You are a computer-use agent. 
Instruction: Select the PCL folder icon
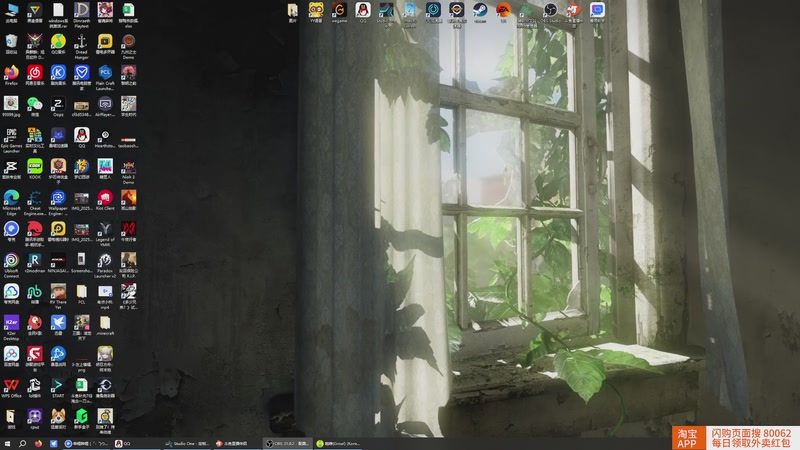[x=82, y=293]
